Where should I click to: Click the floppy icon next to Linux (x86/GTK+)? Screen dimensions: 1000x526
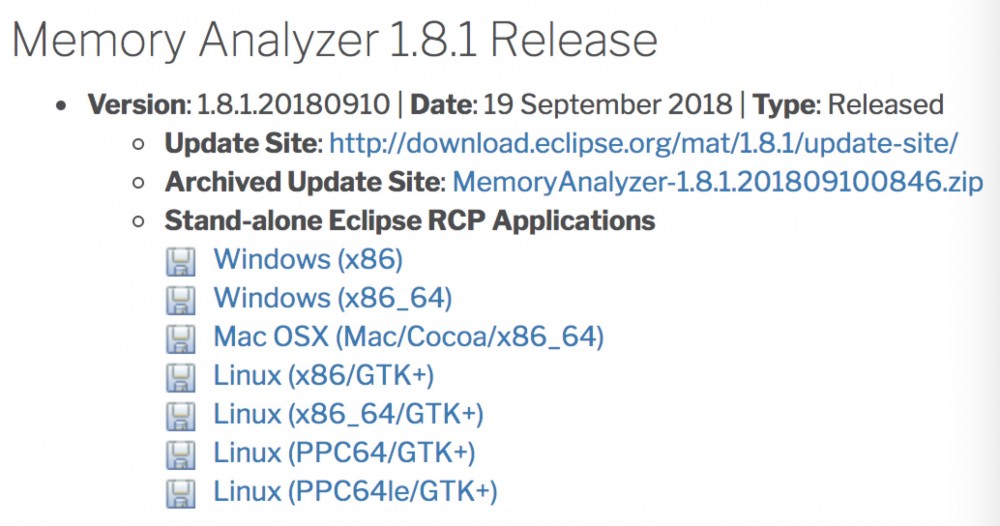point(180,376)
